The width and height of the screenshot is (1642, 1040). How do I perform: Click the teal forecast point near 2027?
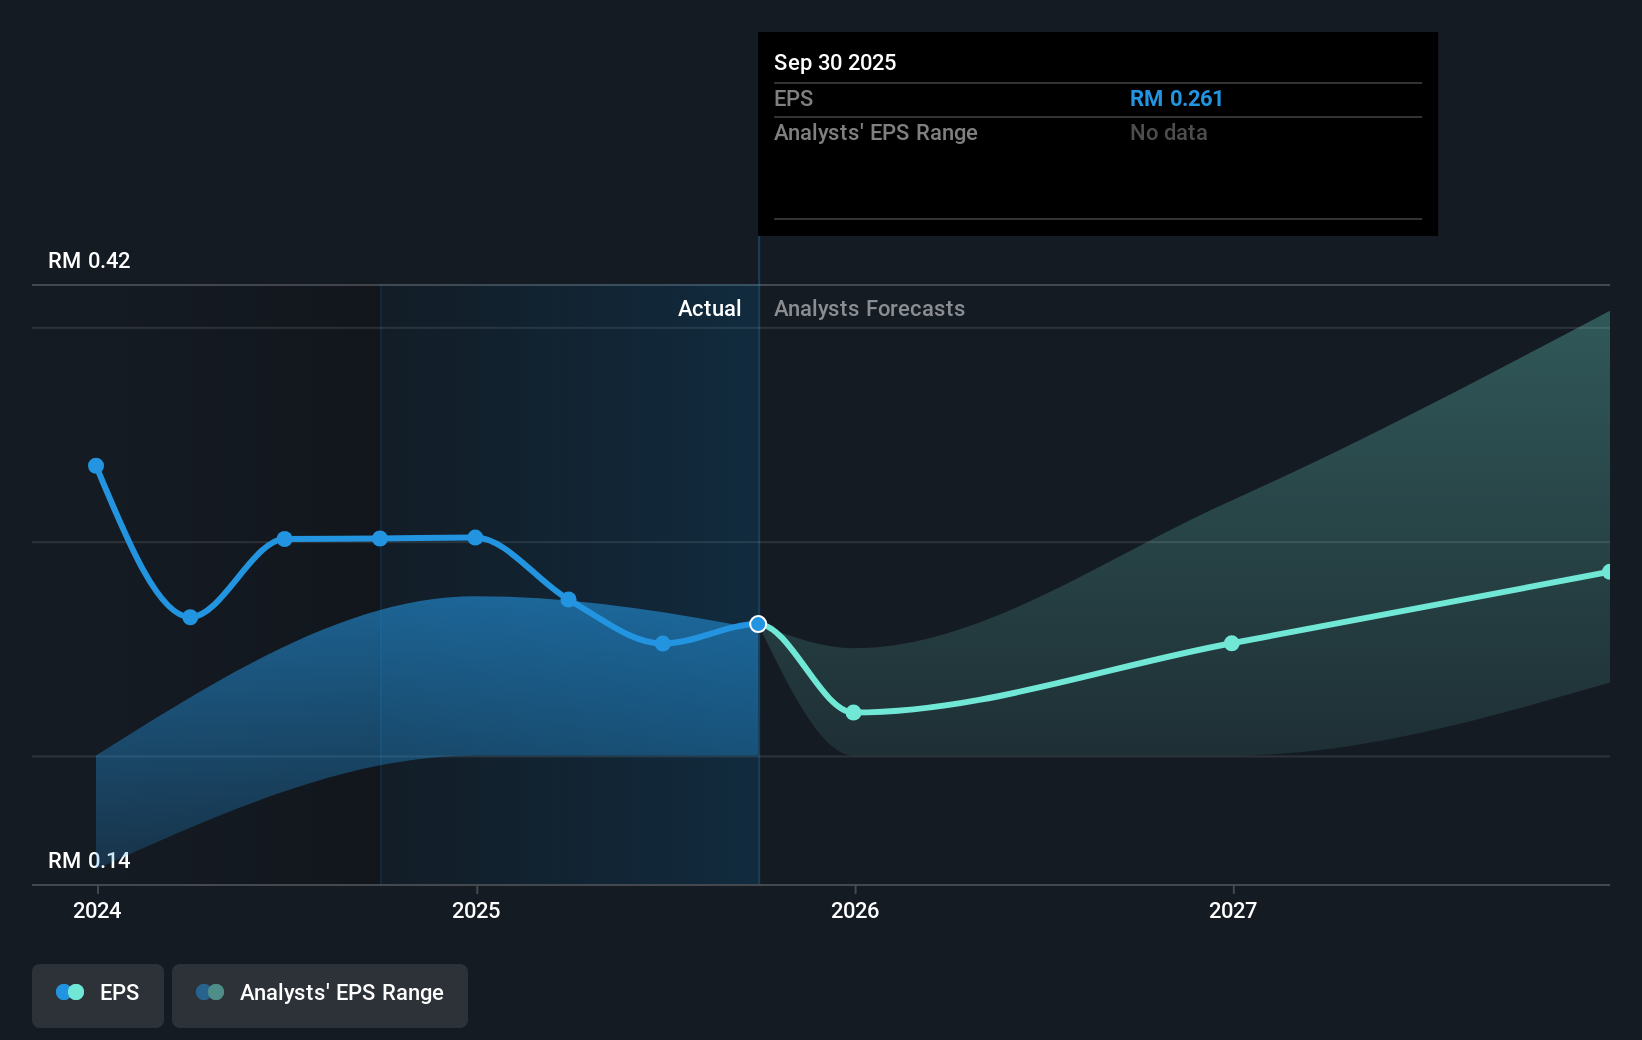pos(1230,644)
